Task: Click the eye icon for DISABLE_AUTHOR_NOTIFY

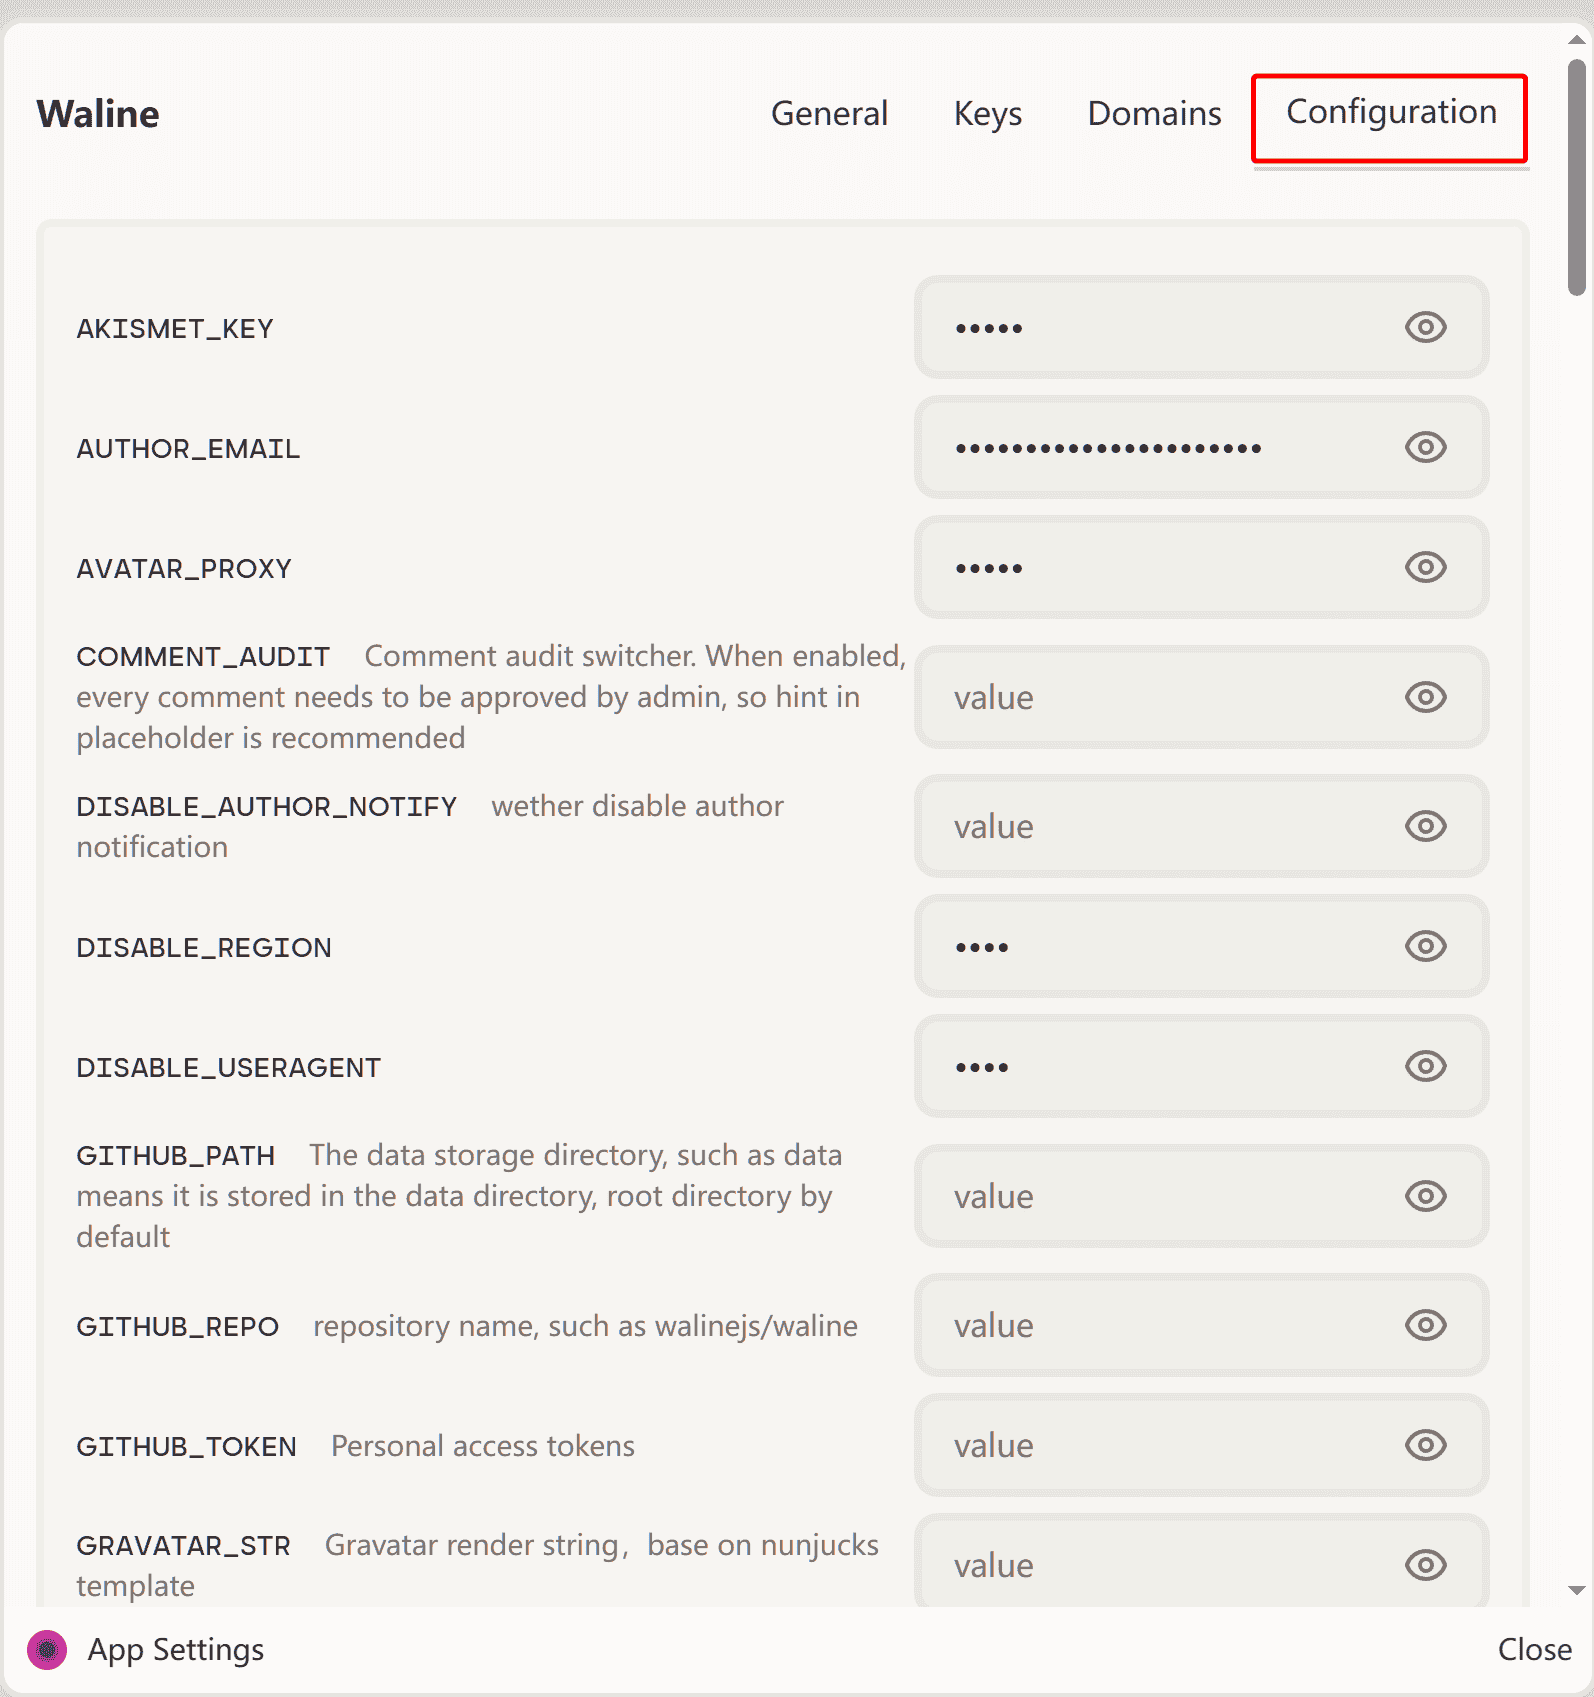Action: pyautogui.click(x=1425, y=826)
